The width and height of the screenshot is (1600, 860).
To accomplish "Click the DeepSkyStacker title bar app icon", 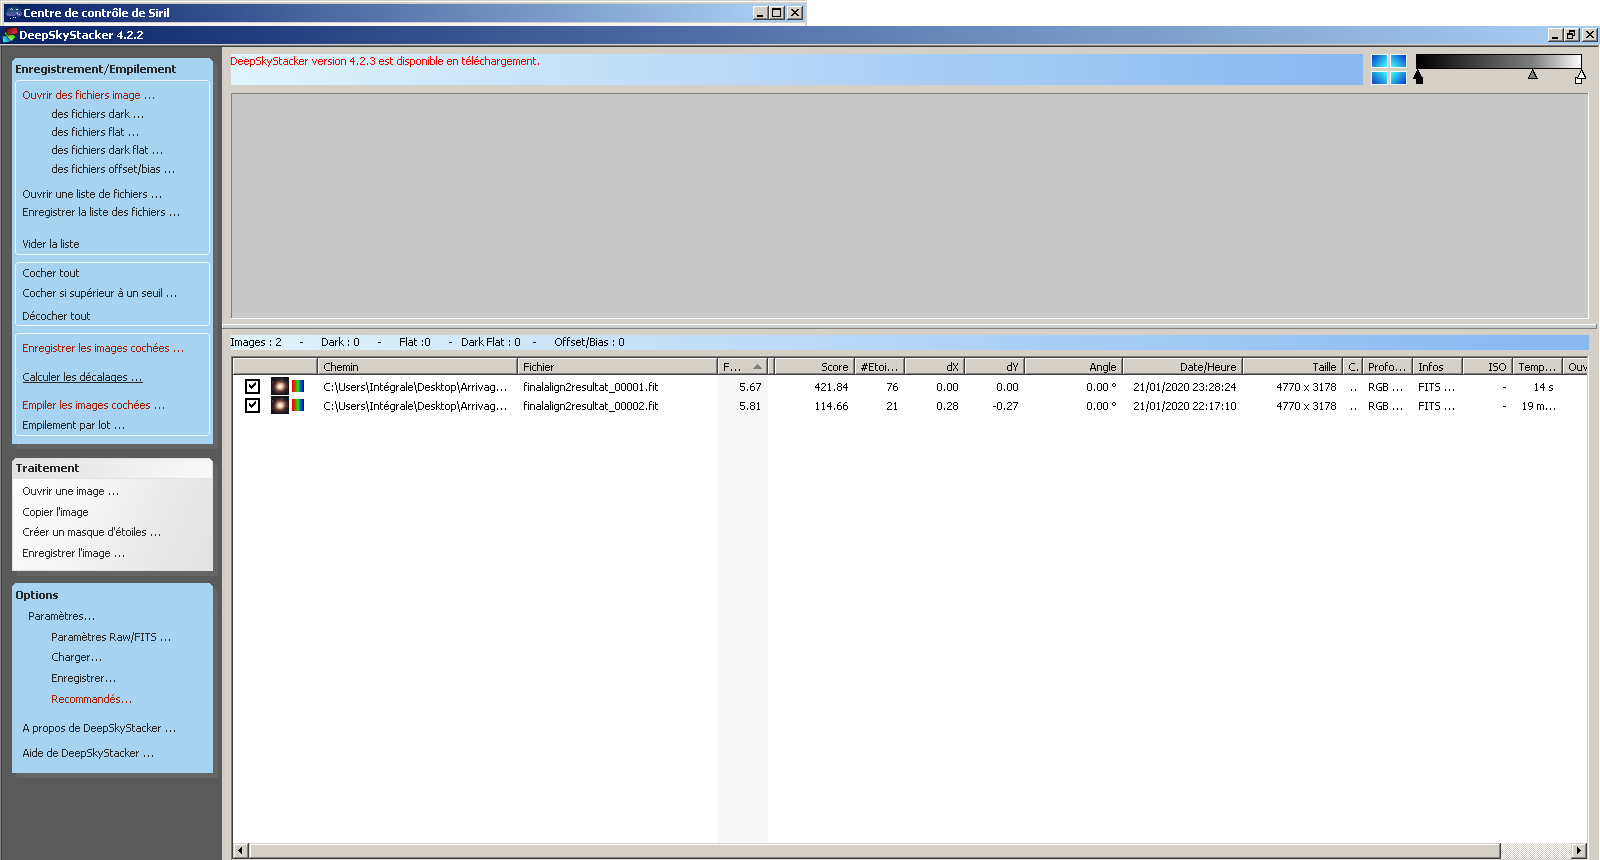I will (x=10, y=35).
